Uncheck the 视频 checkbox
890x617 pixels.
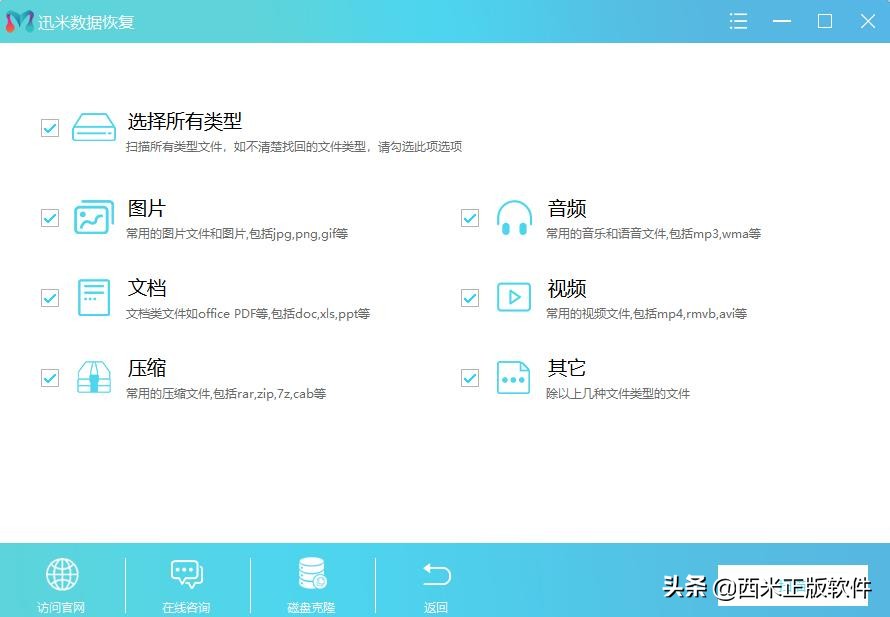click(469, 297)
